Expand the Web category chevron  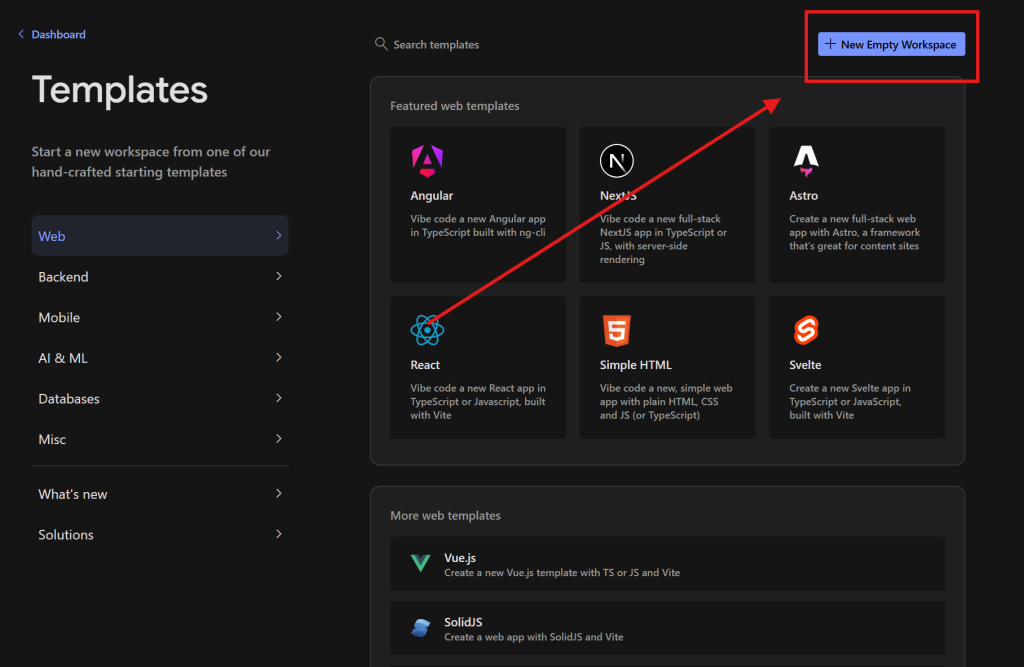point(278,235)
